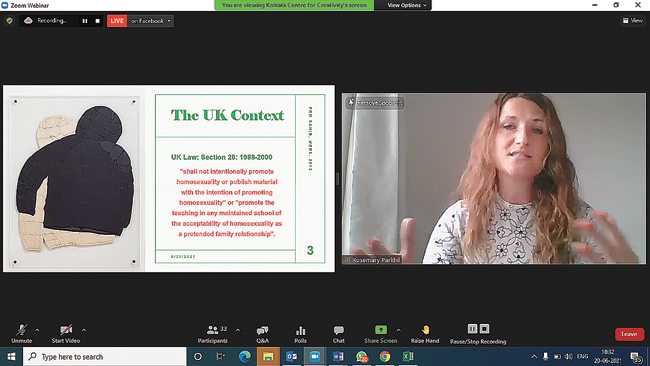Open the Participants panel
Screen dimensions: 650x366
point(213,334)
